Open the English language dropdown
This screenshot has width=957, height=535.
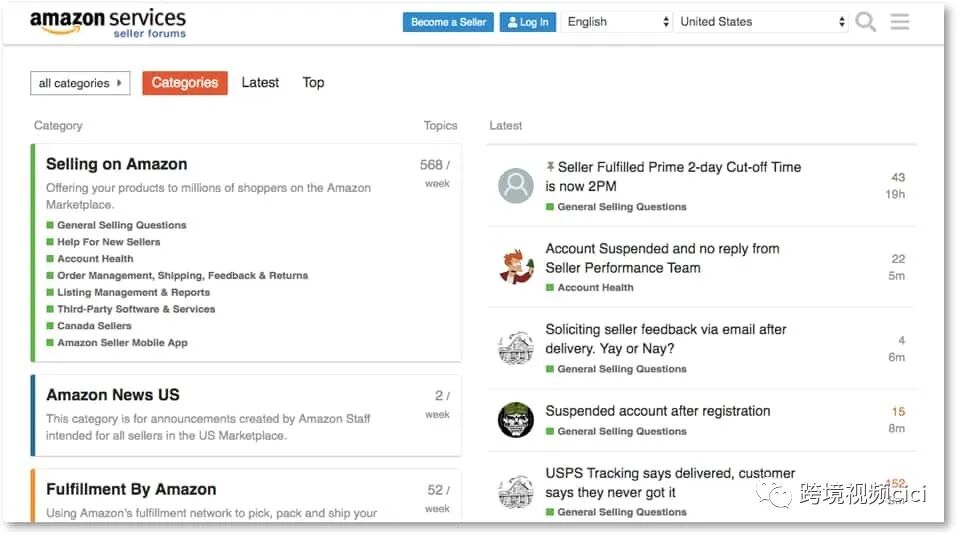(x=617, y=22)
